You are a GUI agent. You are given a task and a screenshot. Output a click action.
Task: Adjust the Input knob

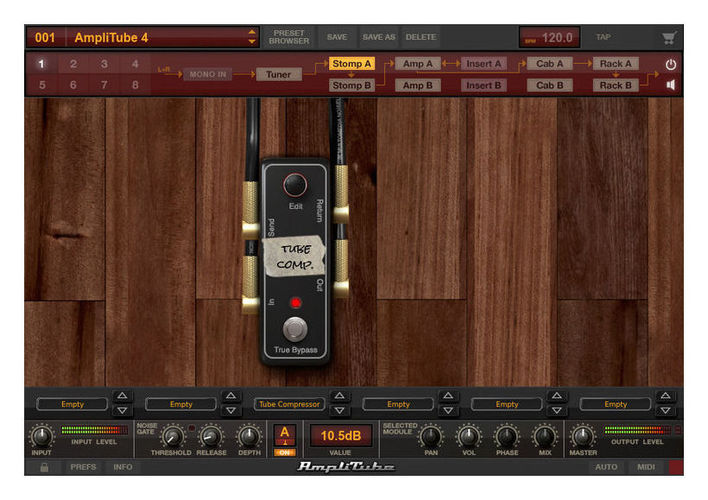pos(42,436)
